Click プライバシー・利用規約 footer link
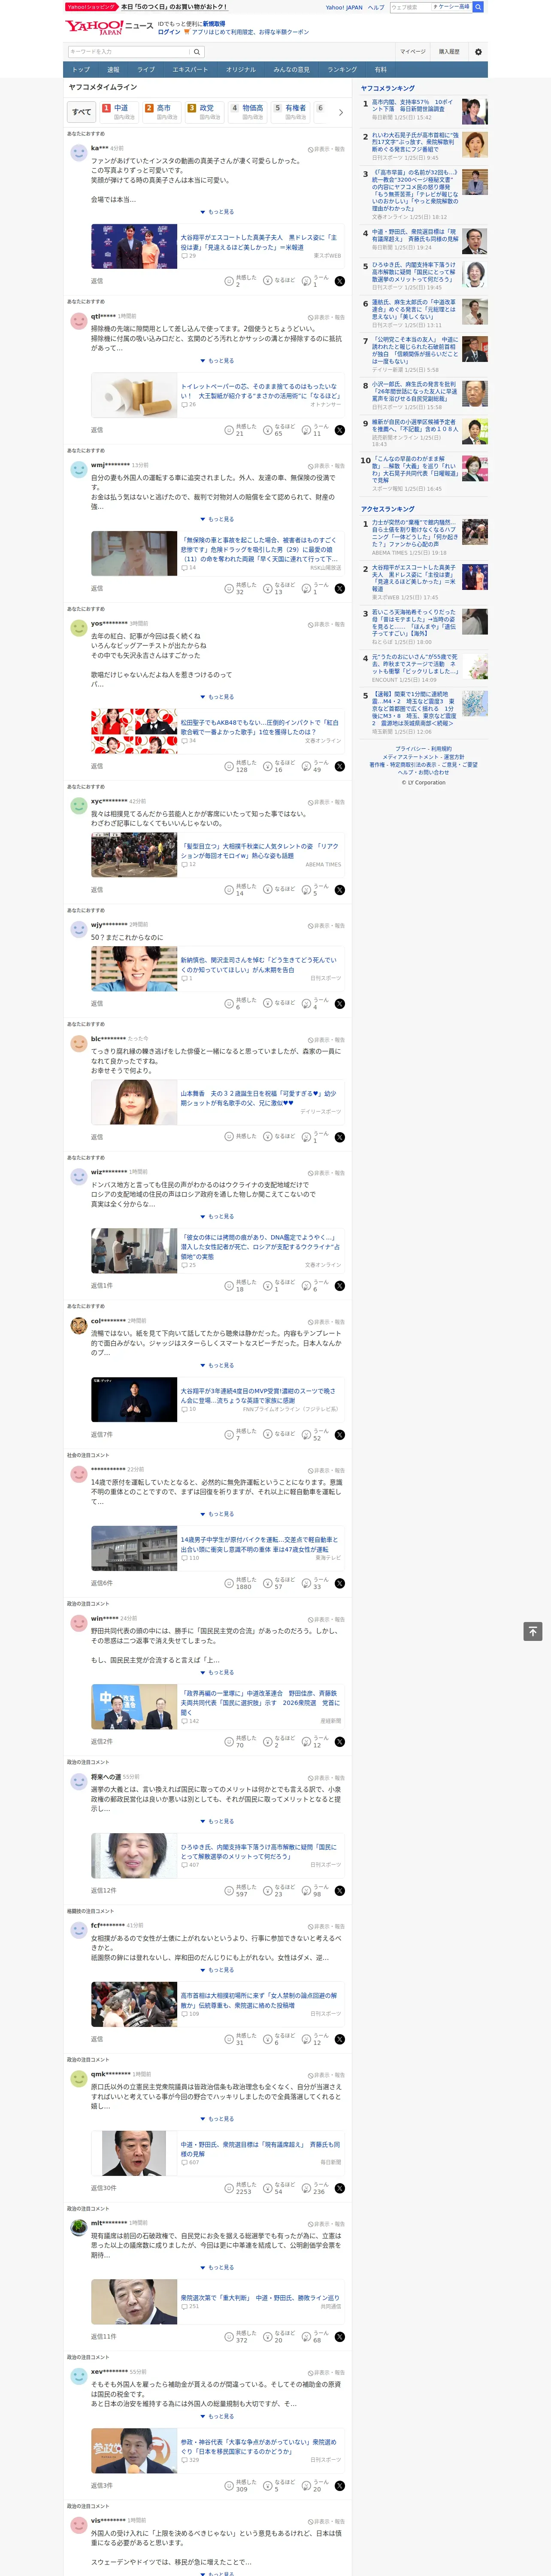 (423, 749)
